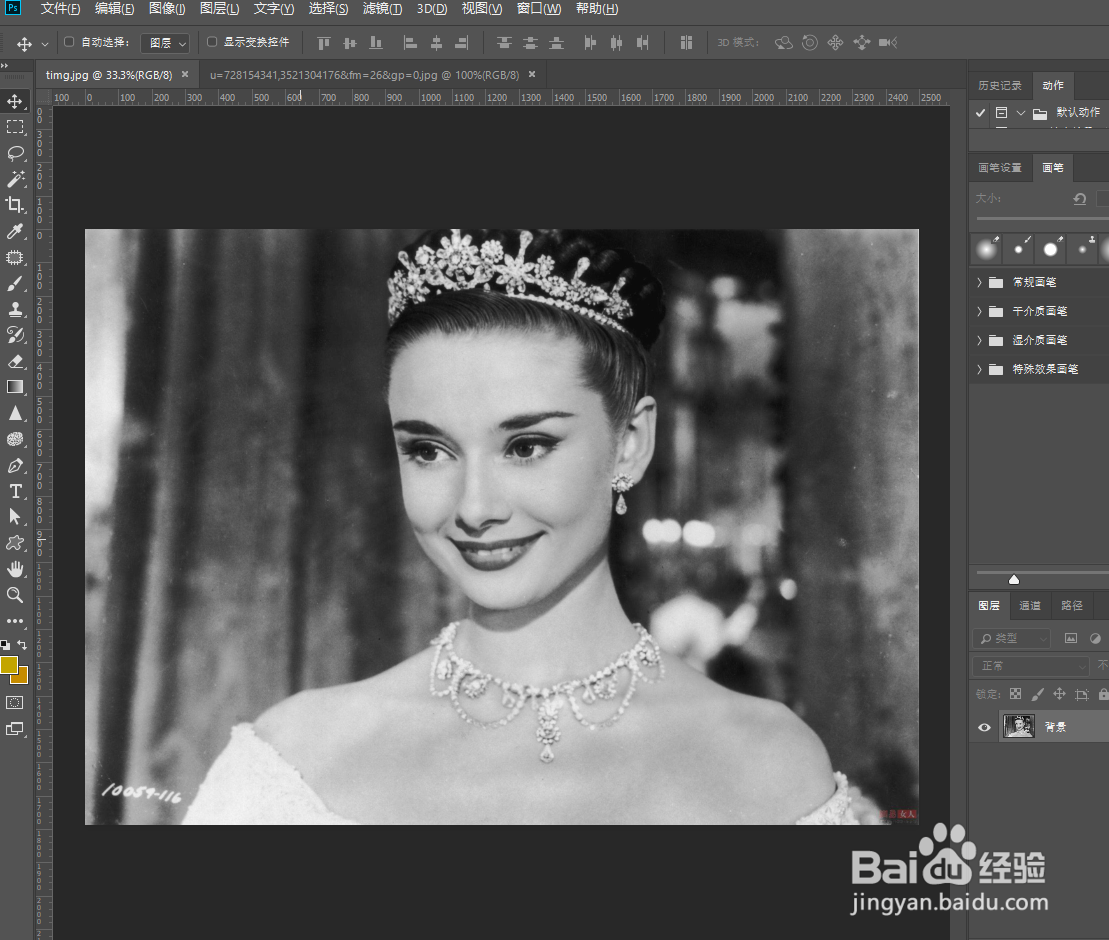1109x940 pixels.
Task: Click align left edges icon
Action: point(410,43)
